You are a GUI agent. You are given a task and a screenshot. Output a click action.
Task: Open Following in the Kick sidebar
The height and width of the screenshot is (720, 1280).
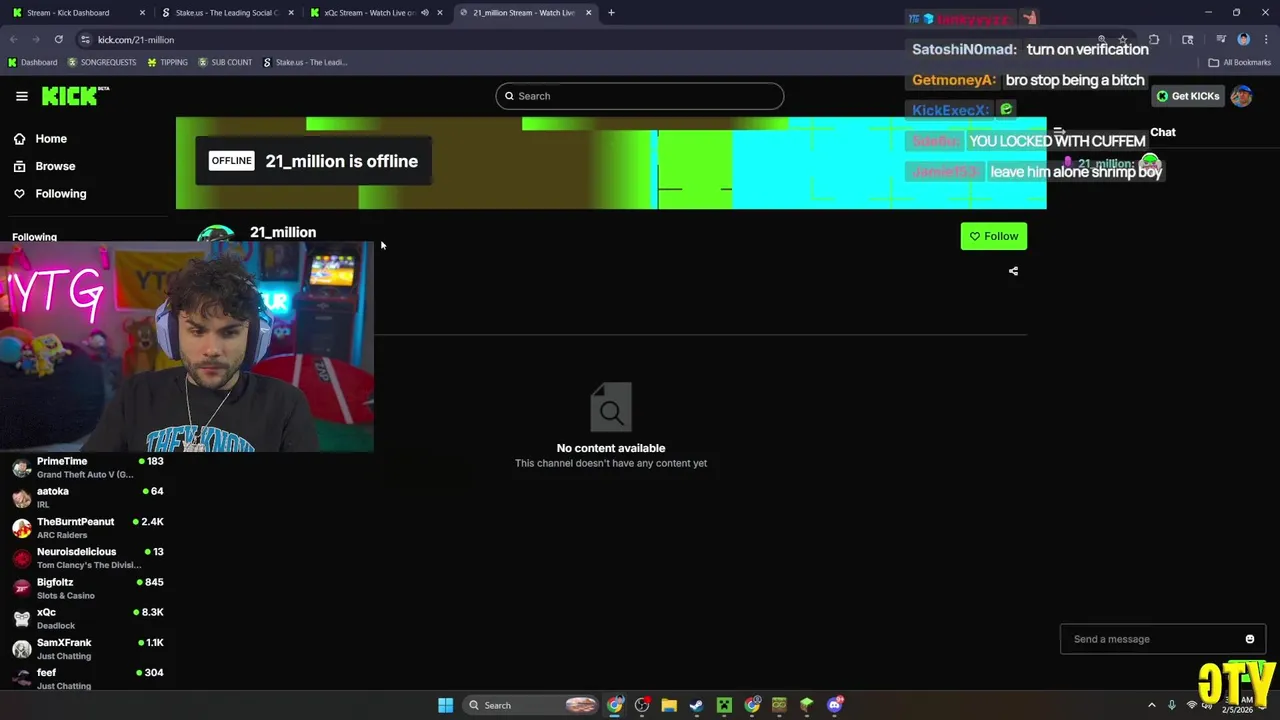point(50,194)
